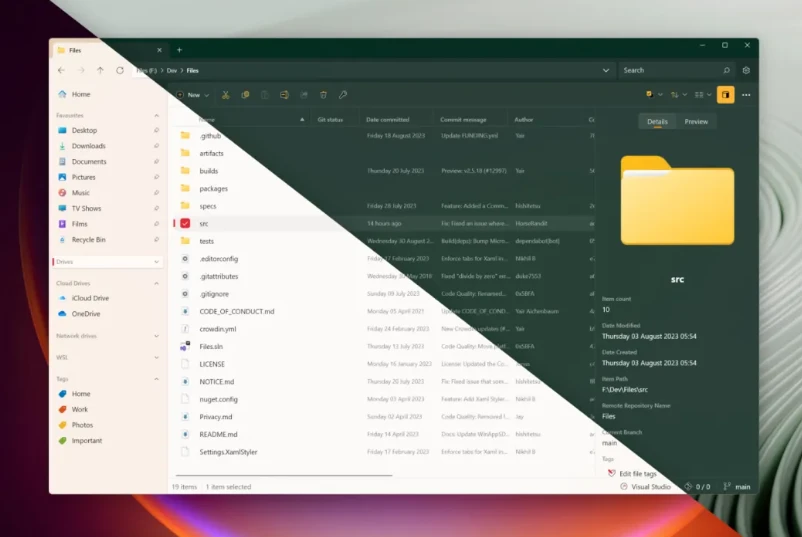The image size is (802, 537).
Task: Click the Delete trash icon in toolbar
Action: click(323, 95)
